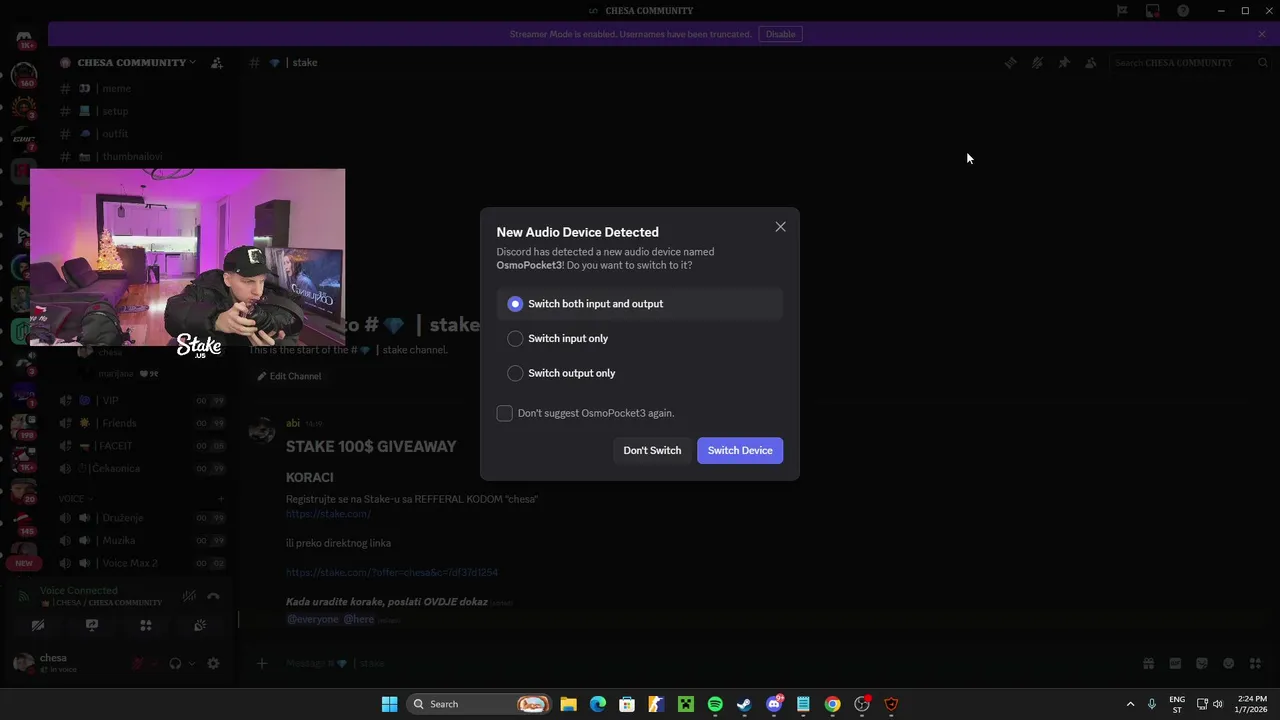This screenshot has width=1280, height=720.
Task: Open the stake.com offer=chesa direct link
Action: point(392,573)
